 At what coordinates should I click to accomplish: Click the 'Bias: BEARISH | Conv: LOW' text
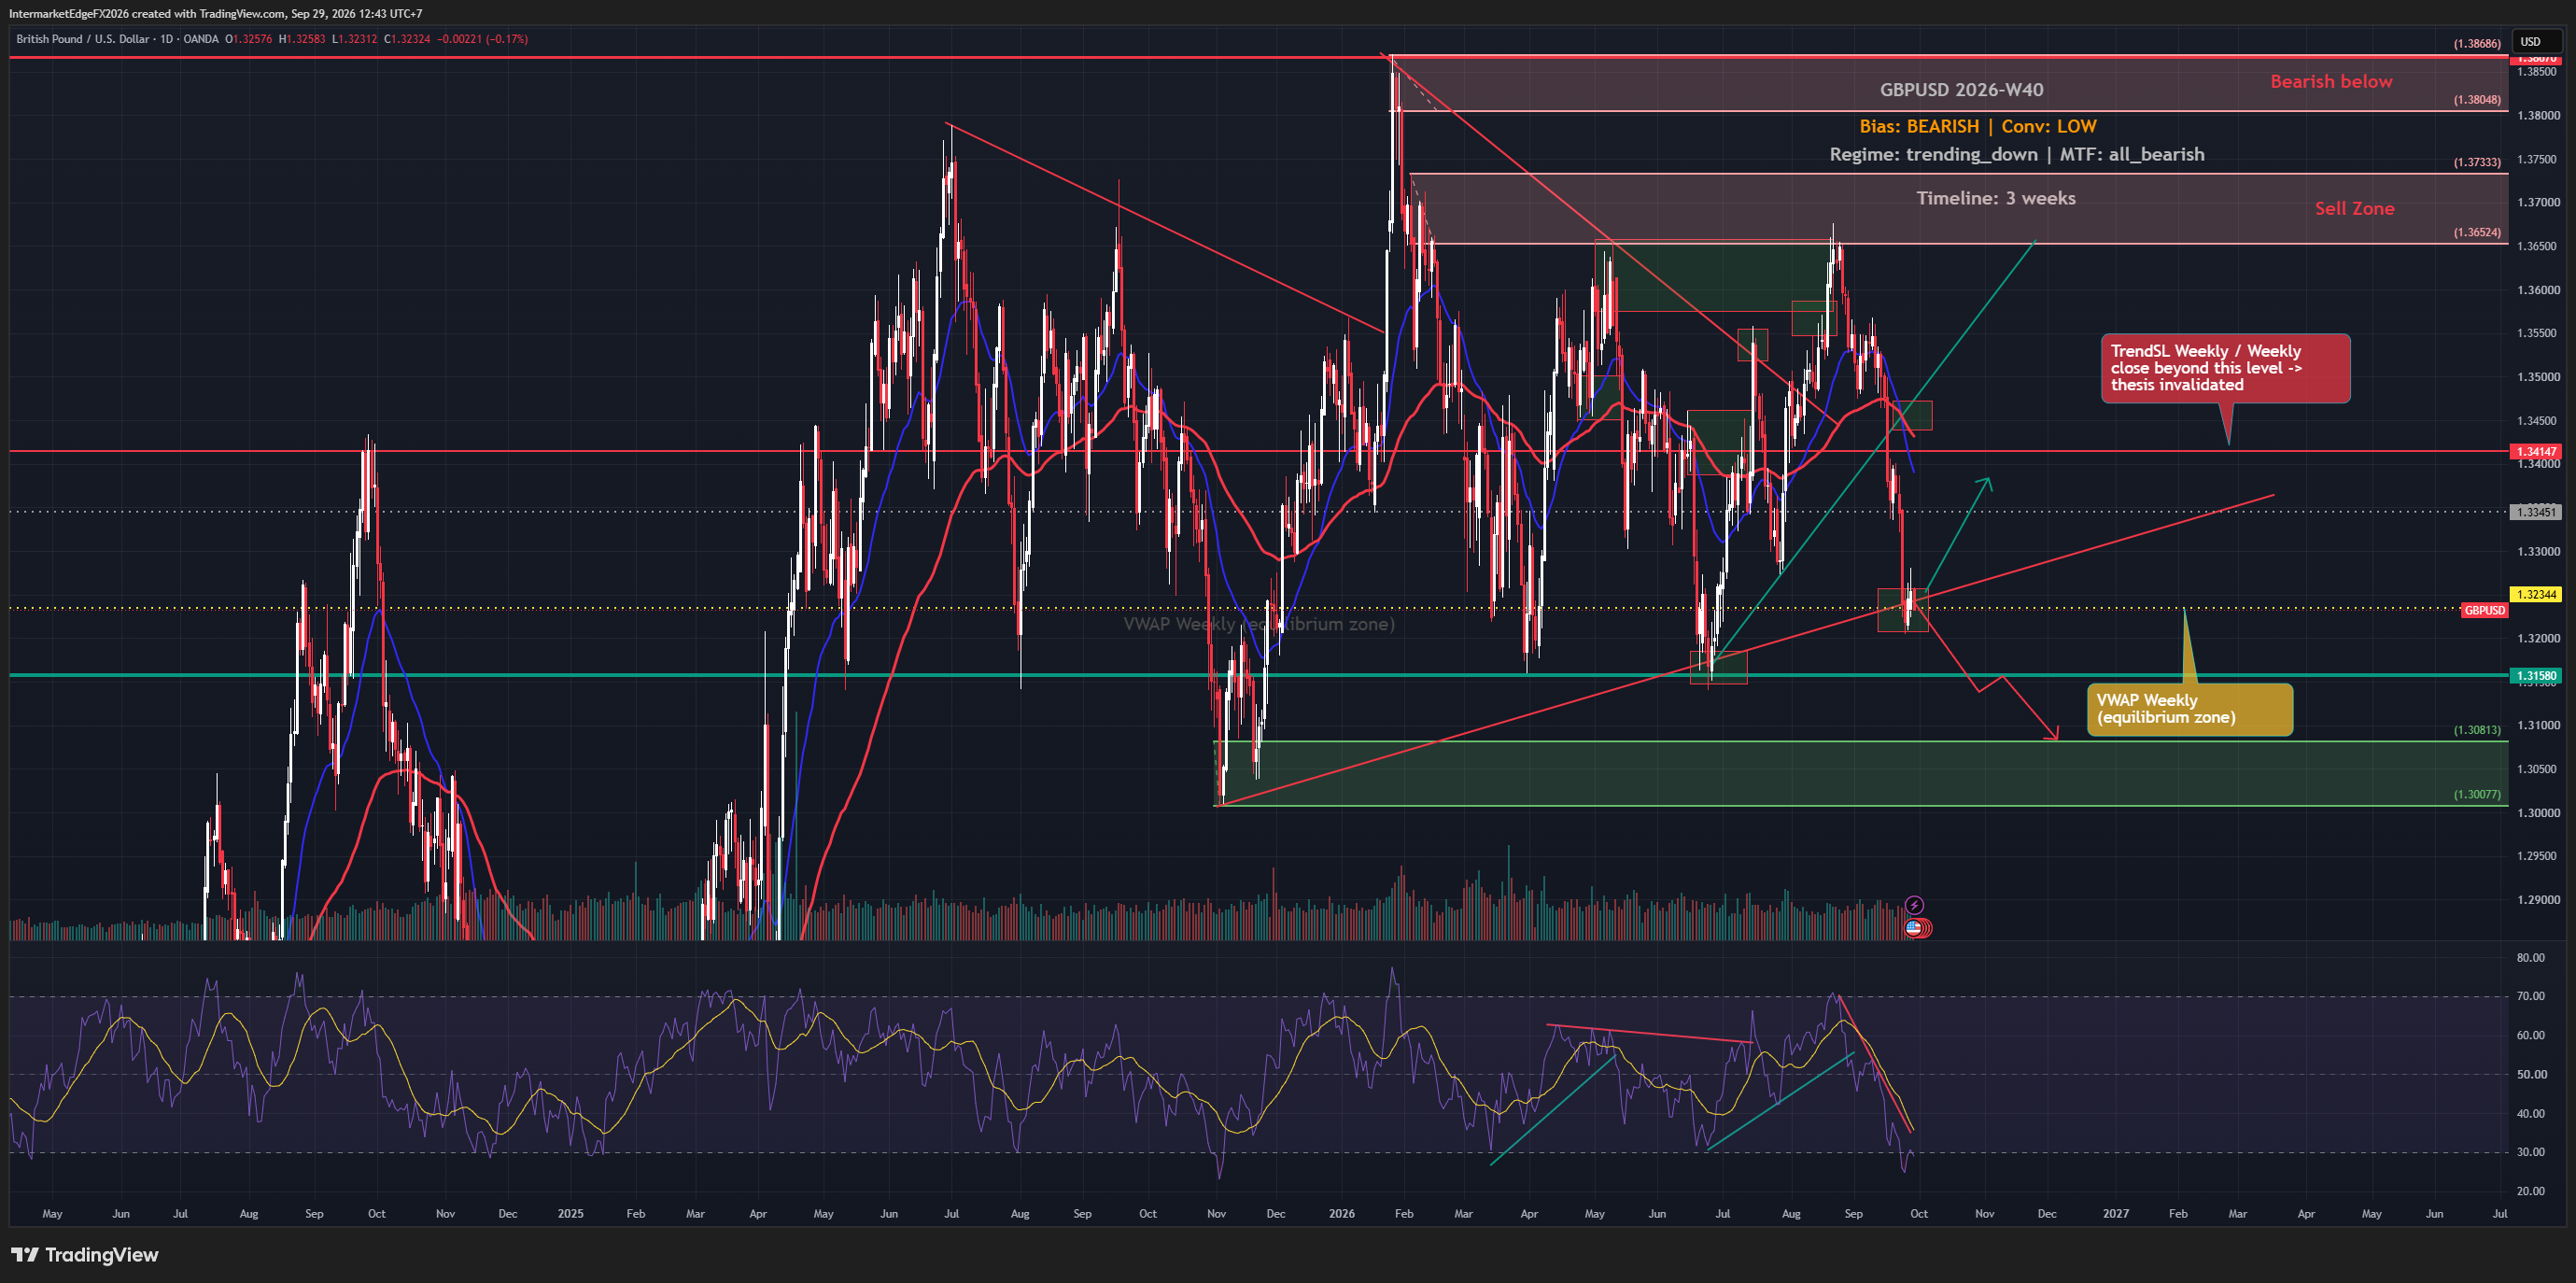point(1977,126)
